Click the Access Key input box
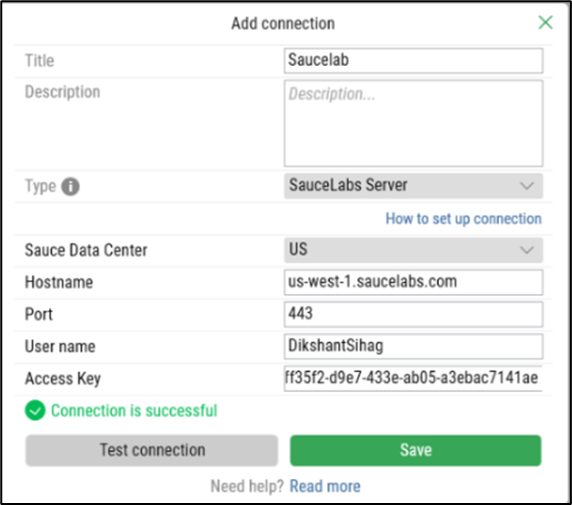Screen dimensions: 572x505 [413, 378]
